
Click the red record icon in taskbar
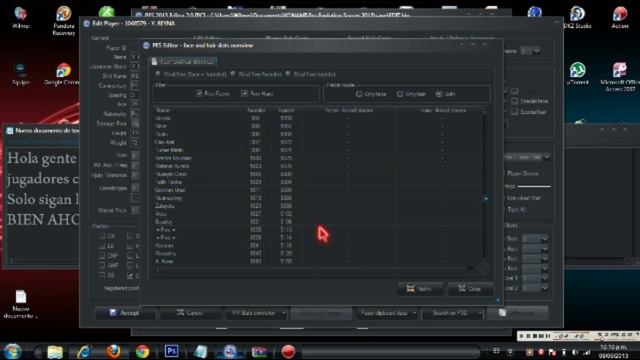[288, 351]
